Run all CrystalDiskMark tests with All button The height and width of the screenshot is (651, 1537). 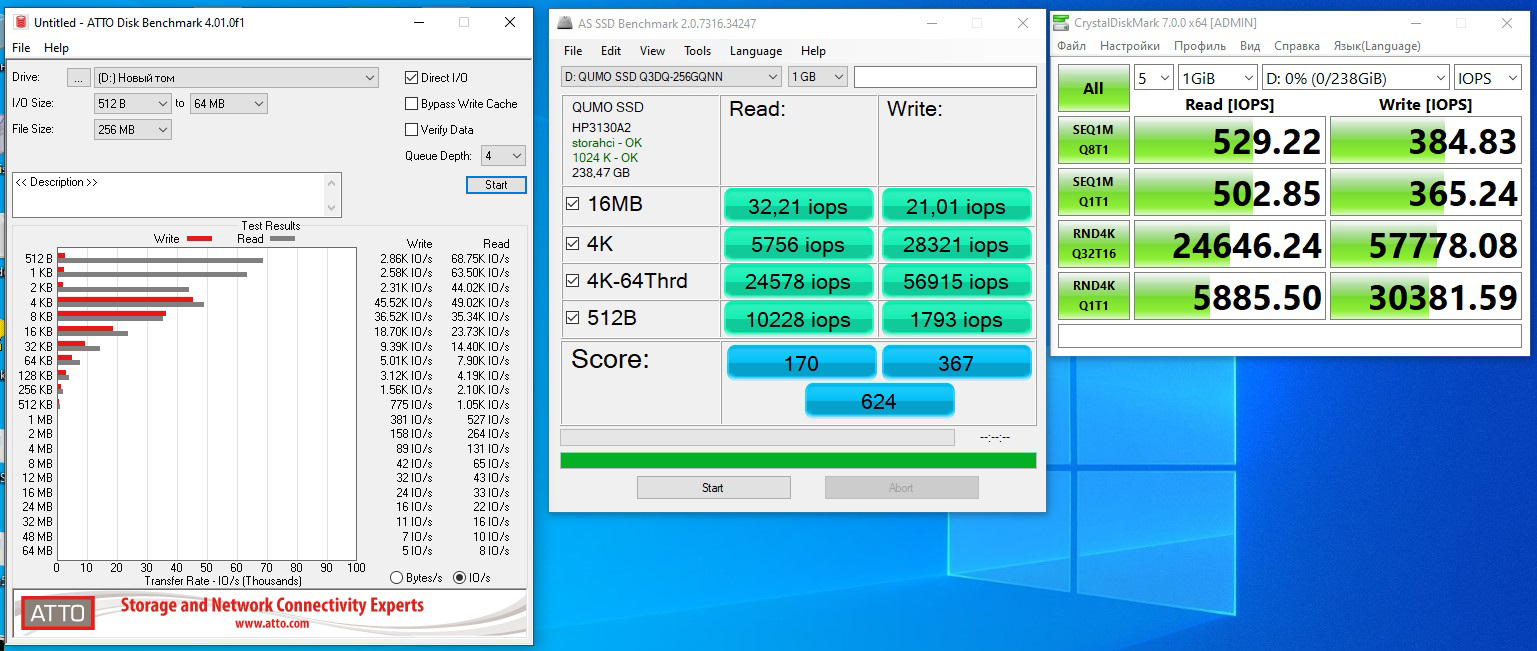(x=1093, y=88)
